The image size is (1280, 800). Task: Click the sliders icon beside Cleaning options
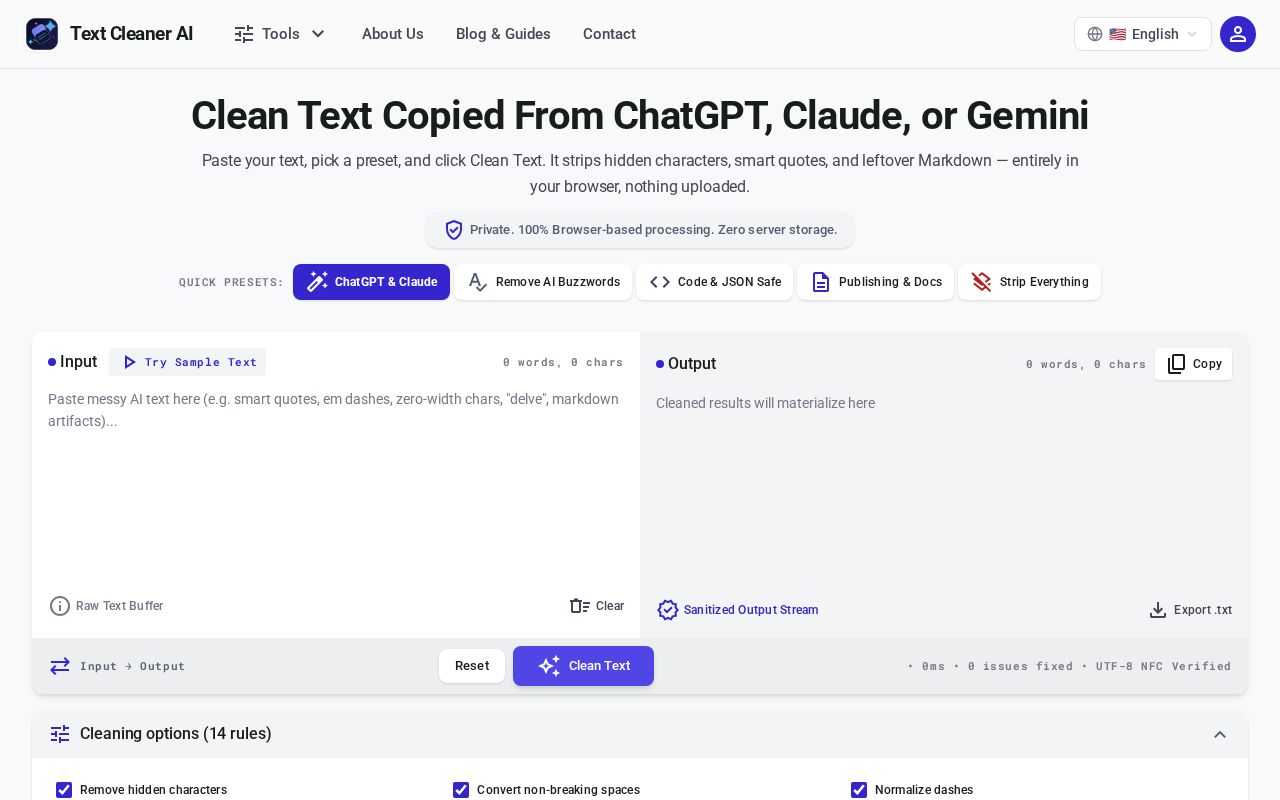pos(60,734)
